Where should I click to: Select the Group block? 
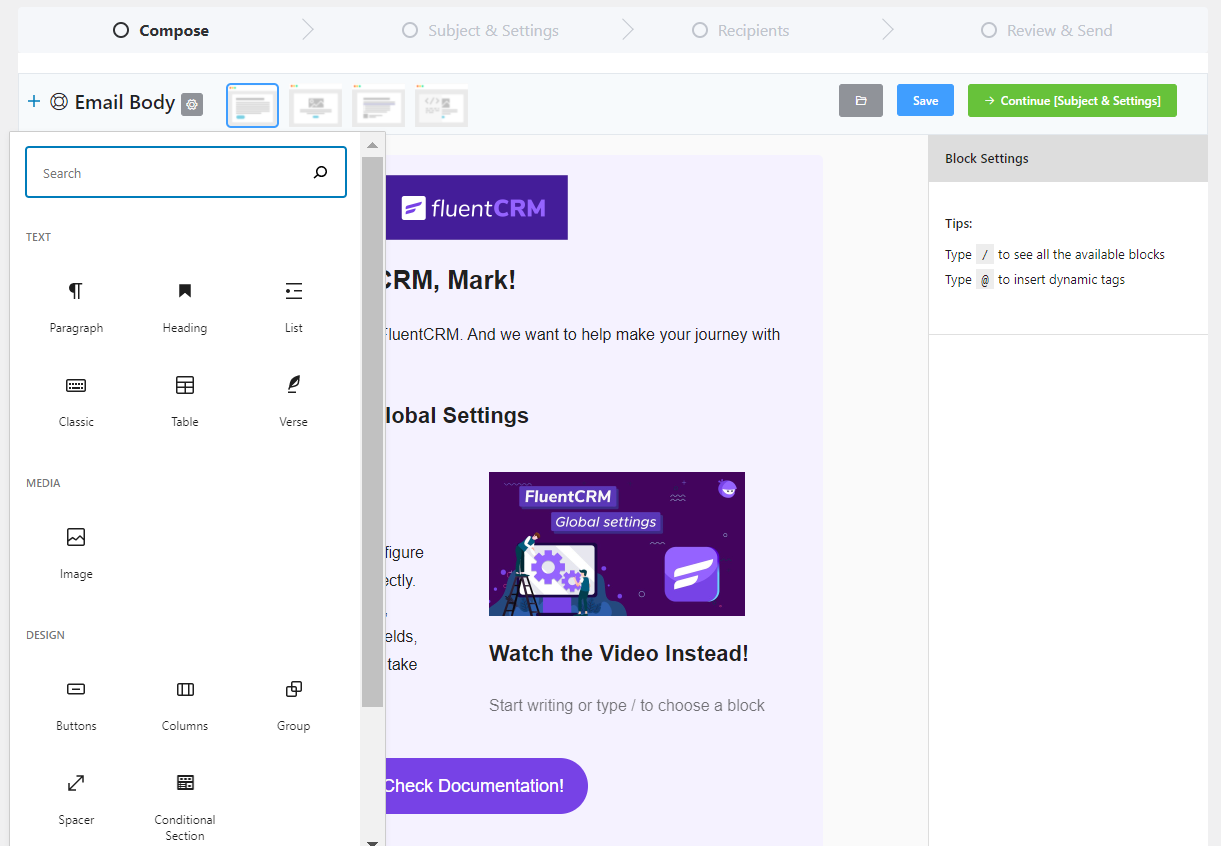[x=293, y=703]
